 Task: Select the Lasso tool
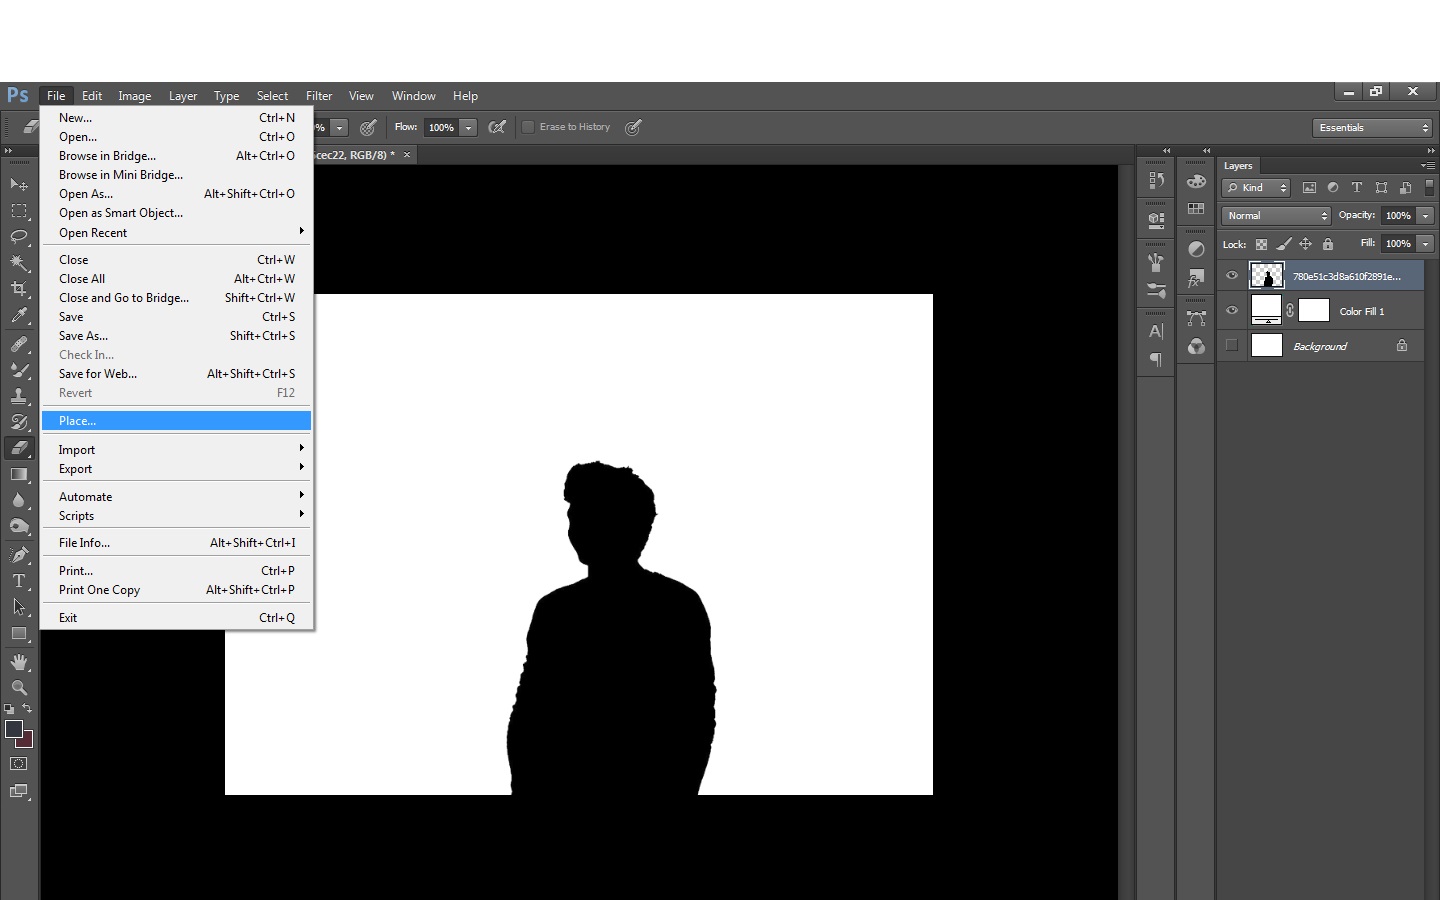pyautogui.click(x=19, y=237)
